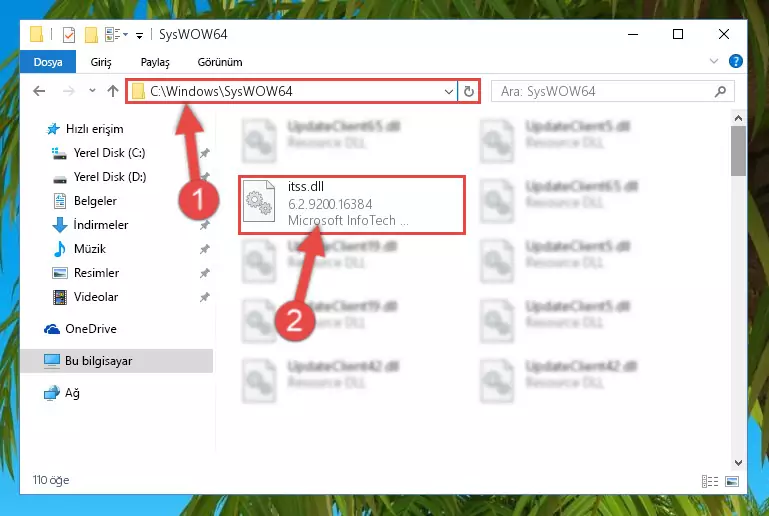
Task: Expand the ribbon with the chevron
Action: coord(714,61)
